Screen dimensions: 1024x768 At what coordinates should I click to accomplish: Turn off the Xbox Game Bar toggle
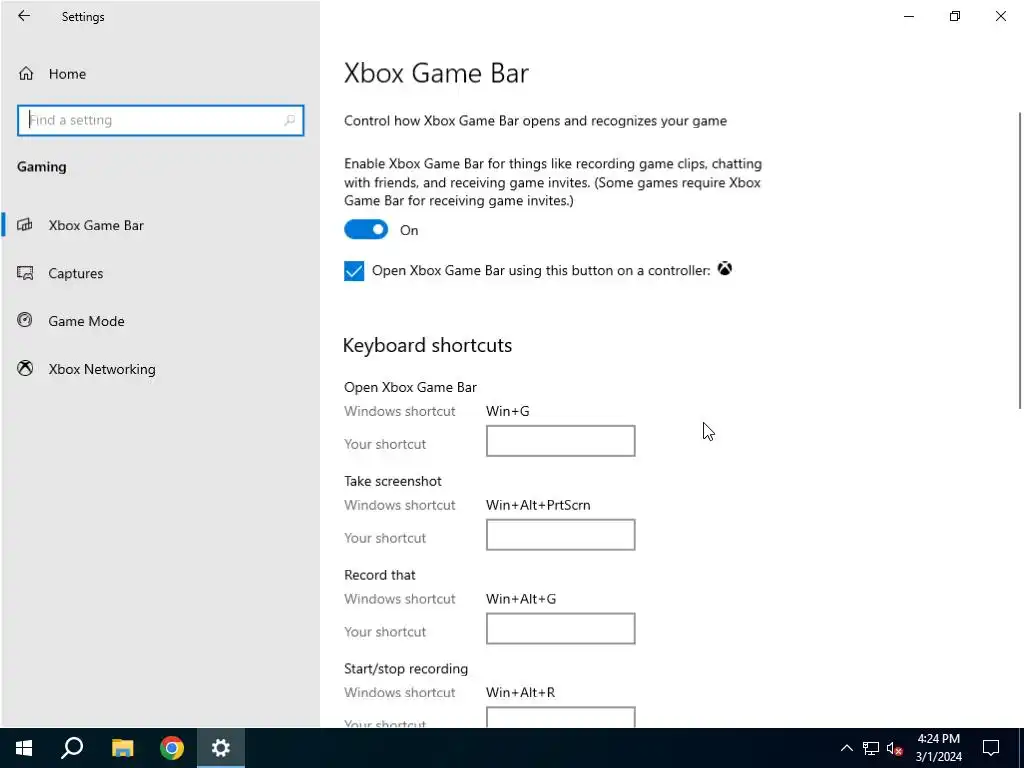point(366,229)
